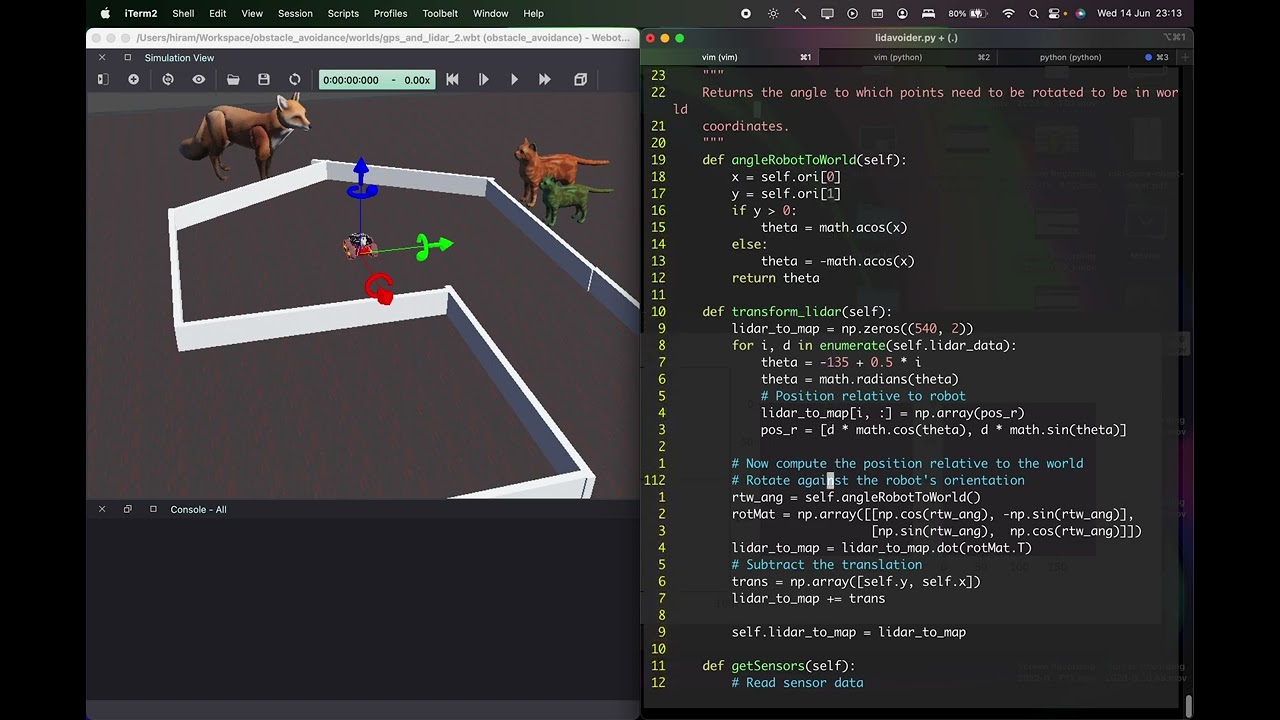Reload the world with the circular arrows
Viewport: 1280px width, 720px height.
[x=295, y=79]
